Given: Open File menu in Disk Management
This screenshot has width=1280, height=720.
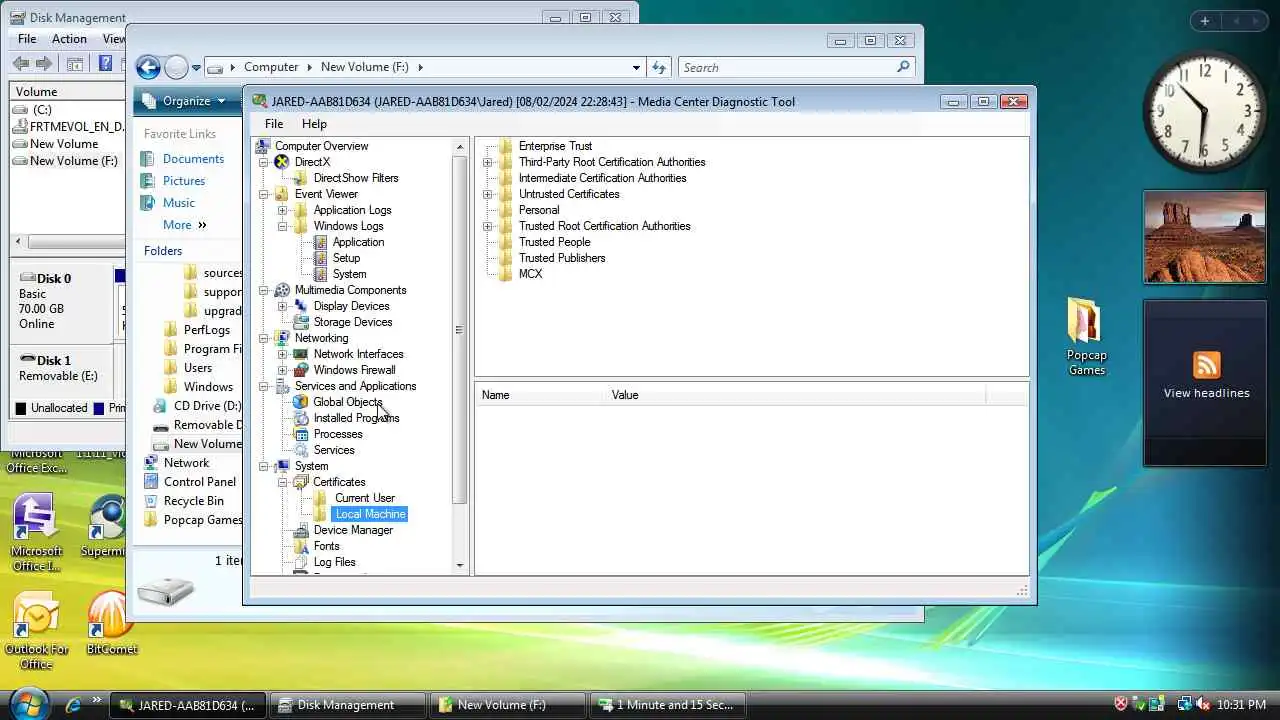Looking at the screenshot, I should pos(27,39).
